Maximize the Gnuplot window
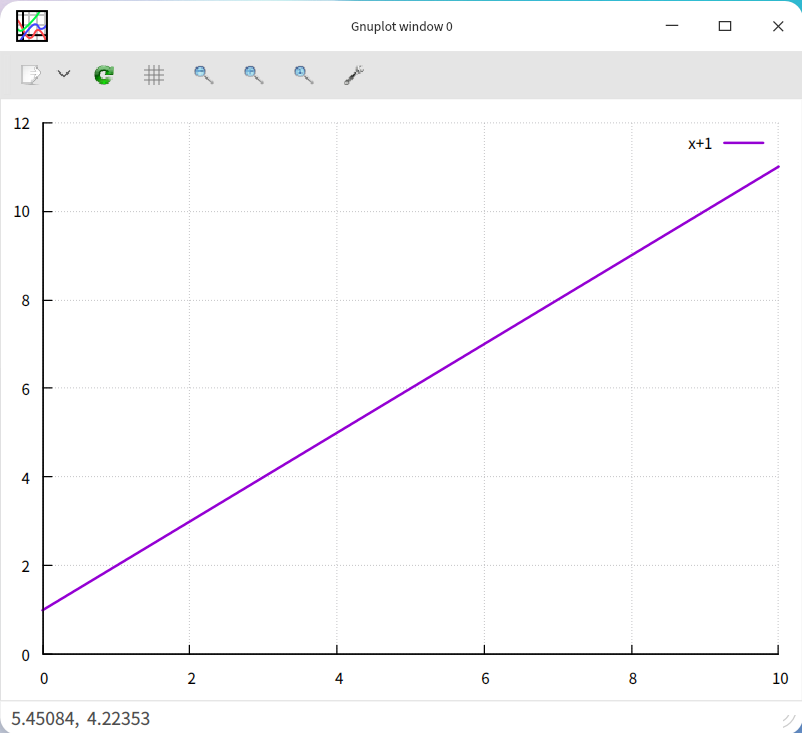This screenshot has height=733, width=802. click(725, 26)
